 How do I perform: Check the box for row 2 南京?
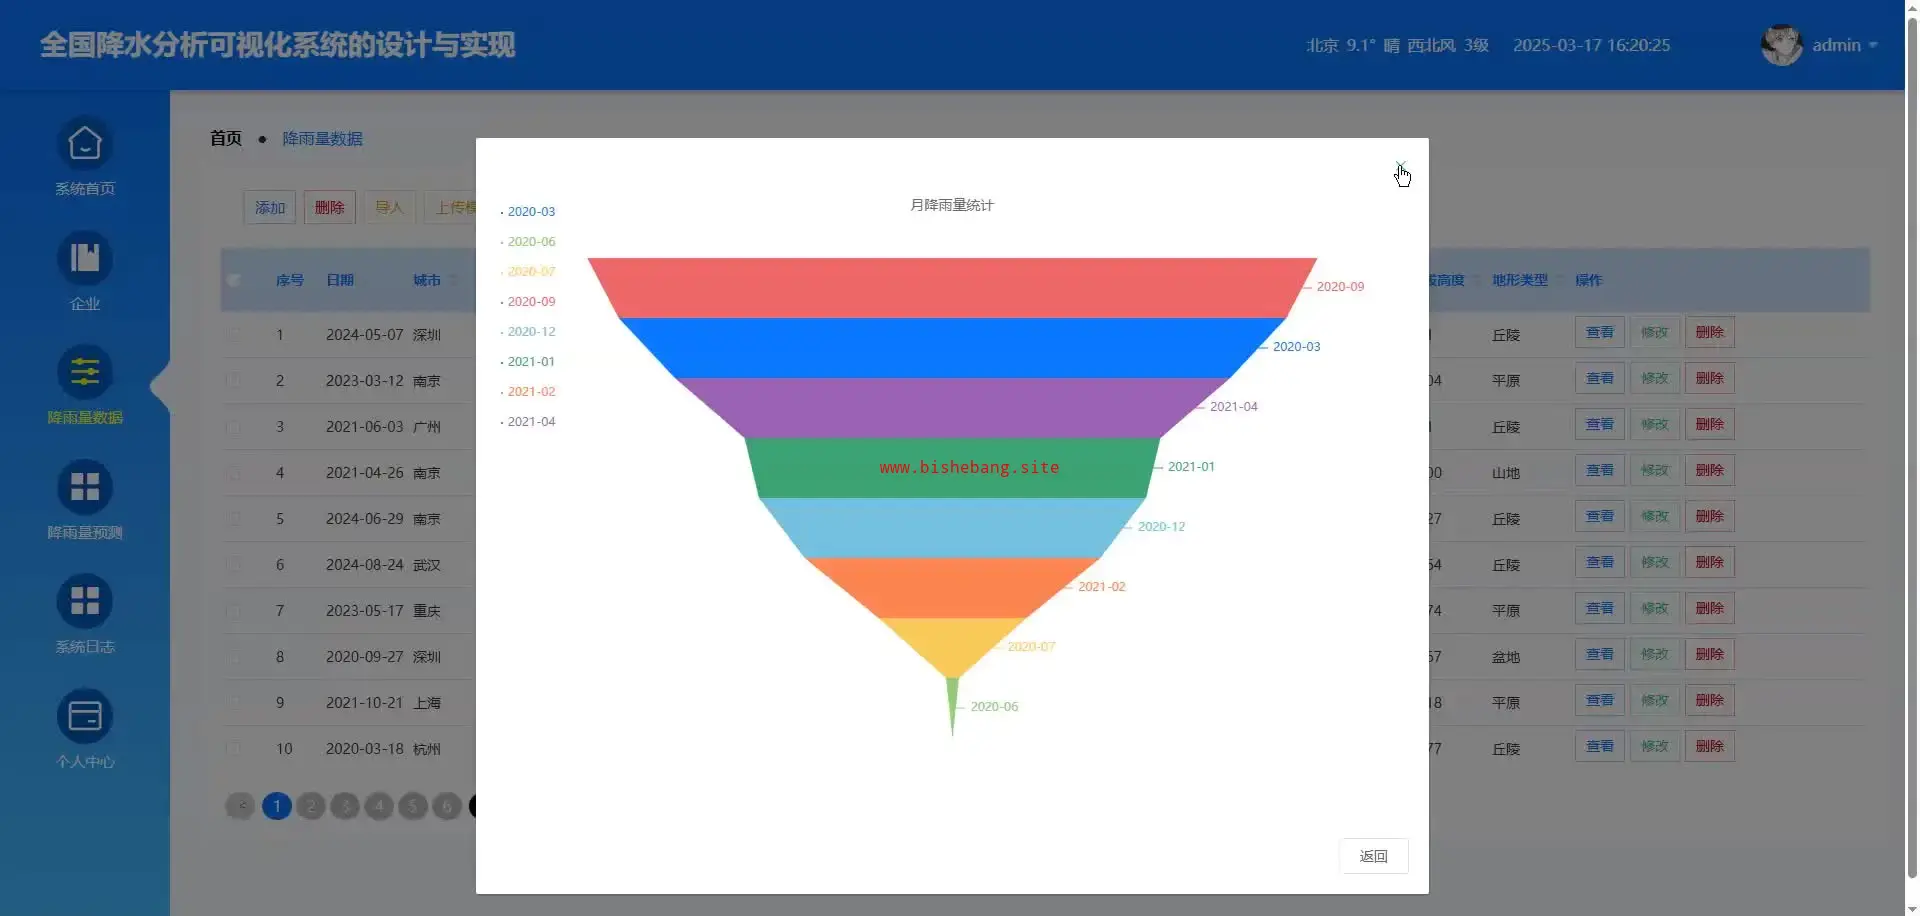[x=234, y=381]
